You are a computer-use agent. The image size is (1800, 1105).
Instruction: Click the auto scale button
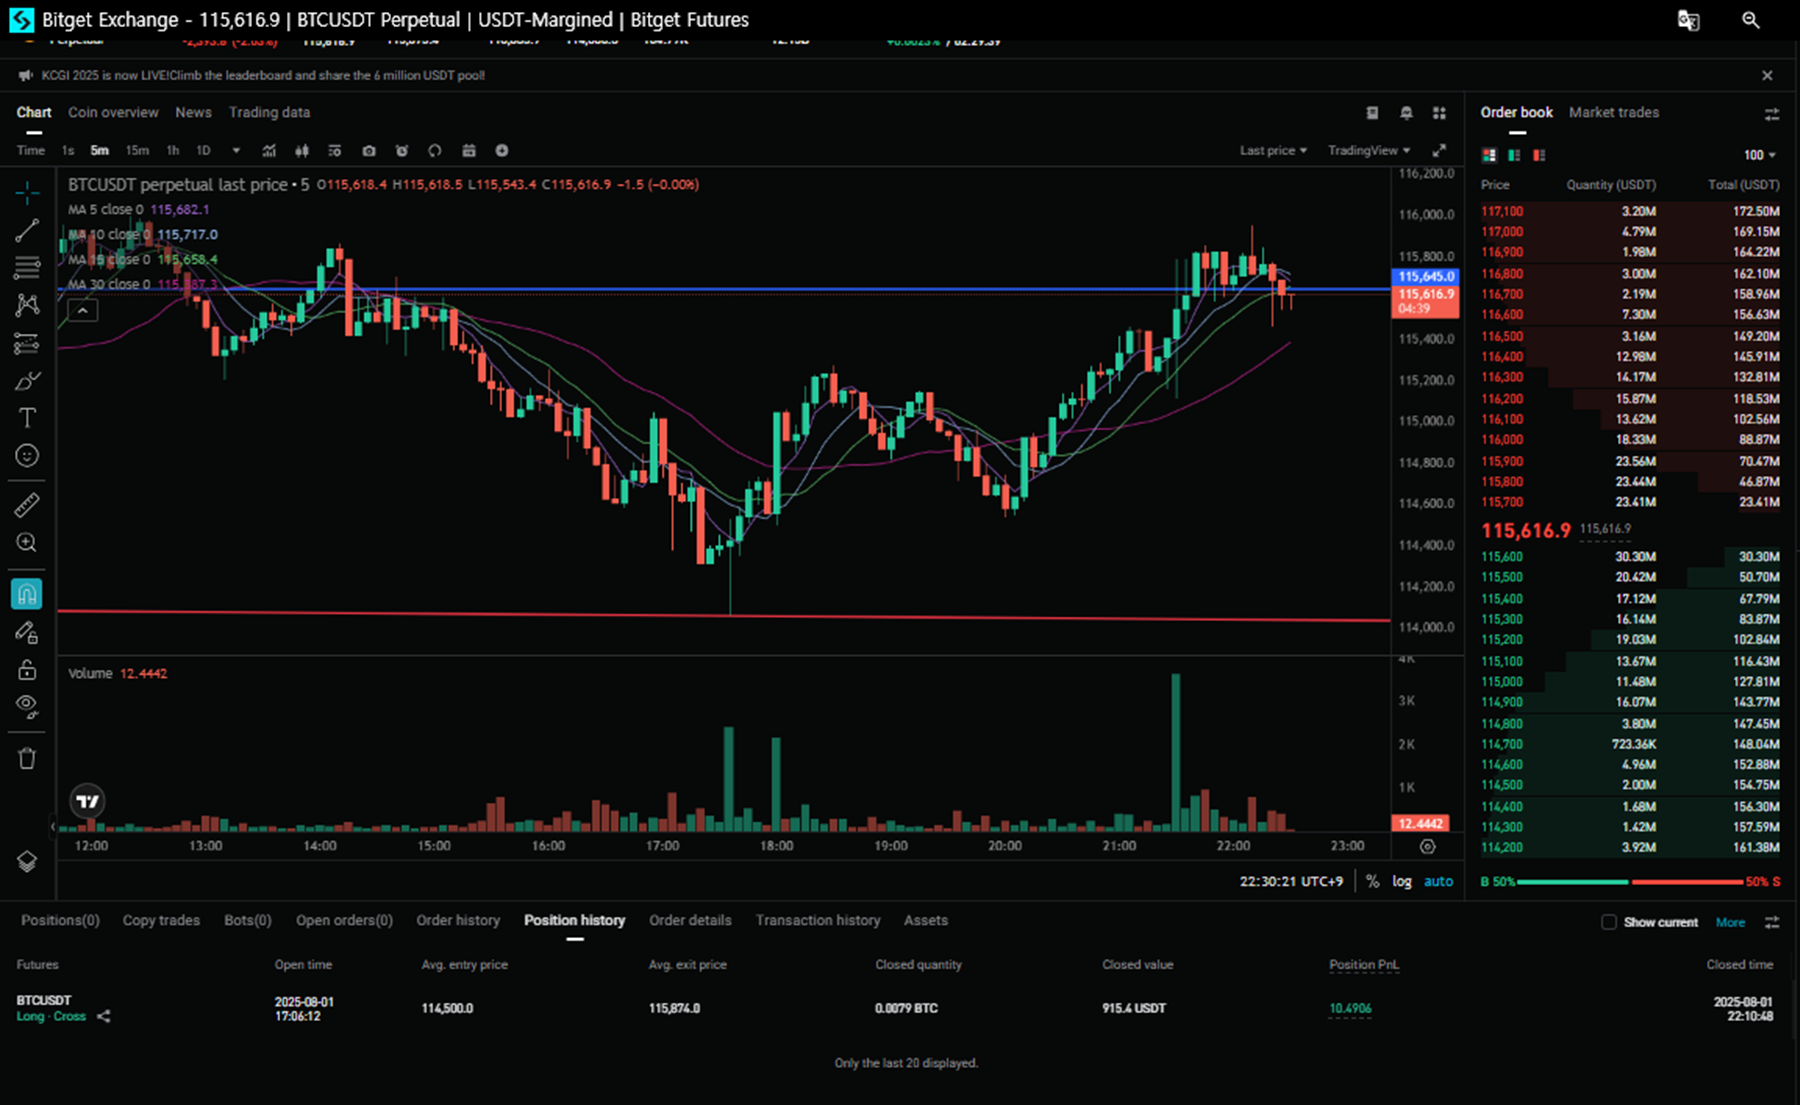pyautogui.click(x=1439, y=881)
